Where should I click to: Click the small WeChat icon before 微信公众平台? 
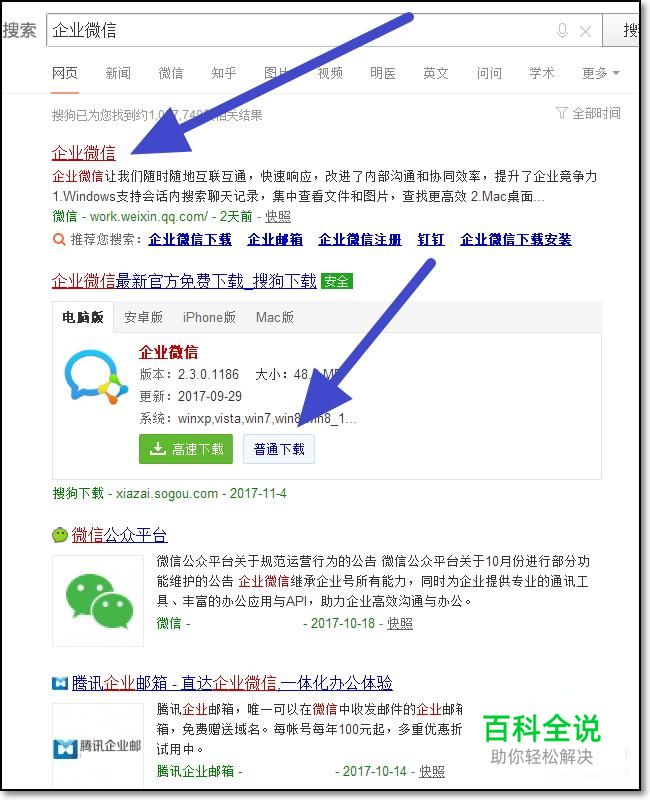click(60, 535)
